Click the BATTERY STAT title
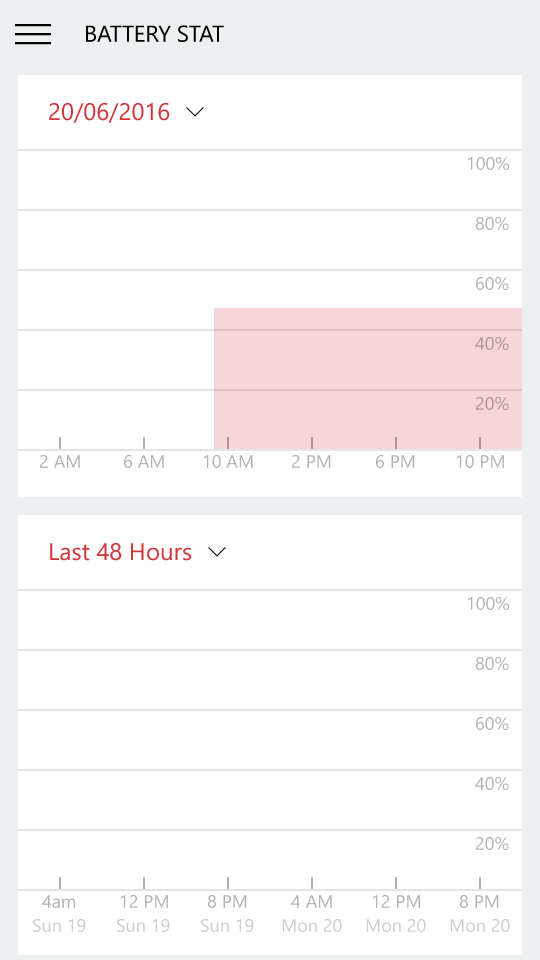 [x=154, y=34]
